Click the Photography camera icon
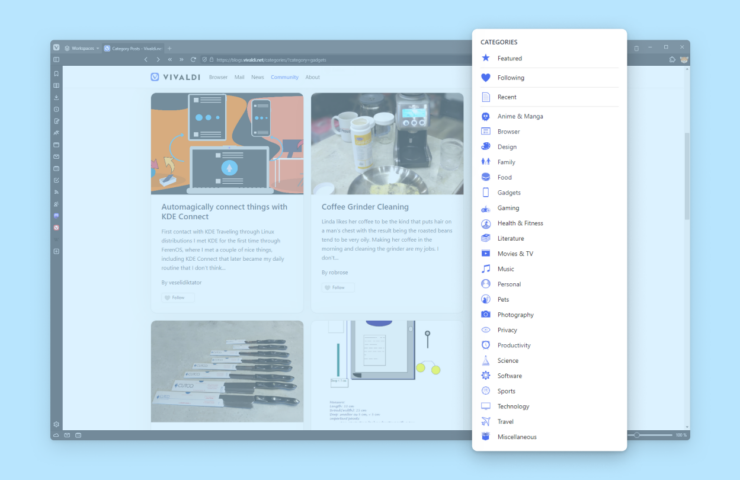Viewport: 740px width, 480px height. [486, 314]
